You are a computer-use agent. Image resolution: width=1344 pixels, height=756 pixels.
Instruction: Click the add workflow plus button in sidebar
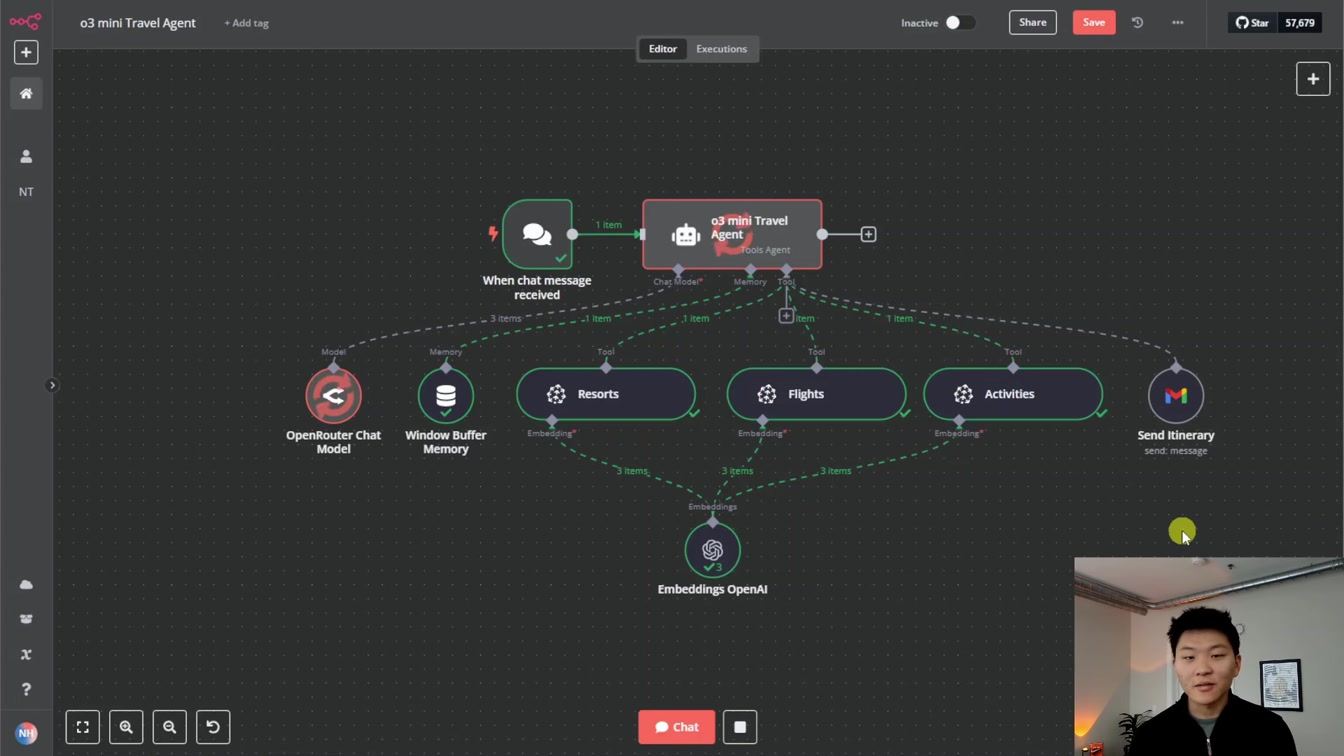point(26,52)
